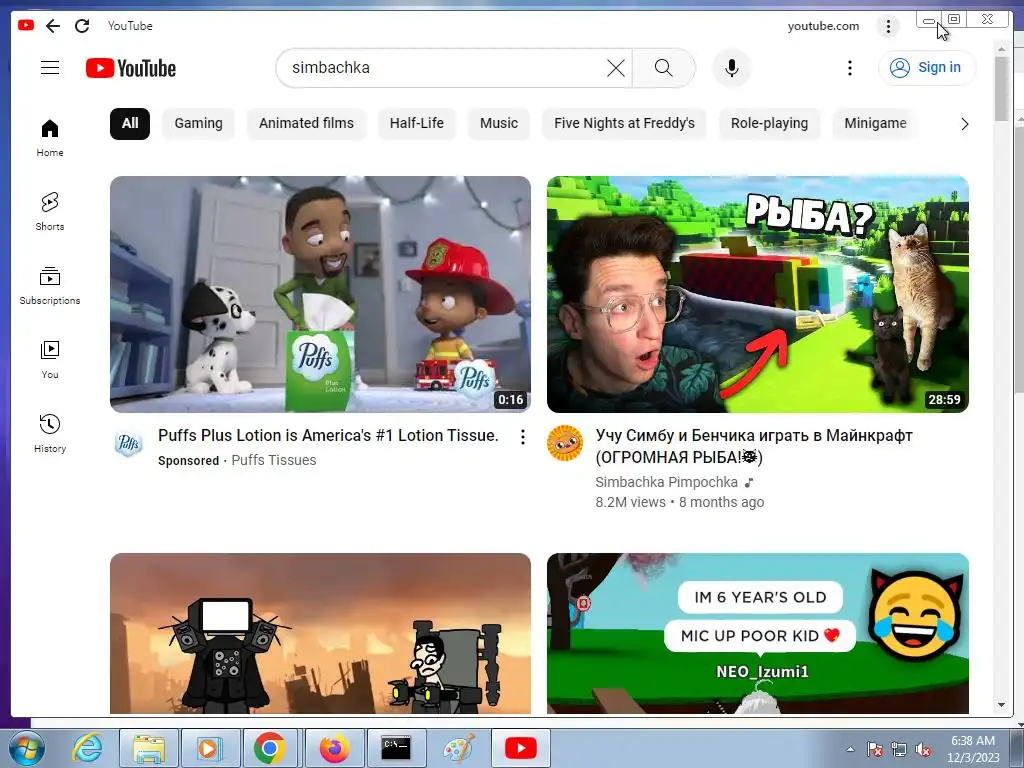Open the Puffs Tissues advertiser link
The width and height of the screenshot is (1024, 768).
coord(274,460)
